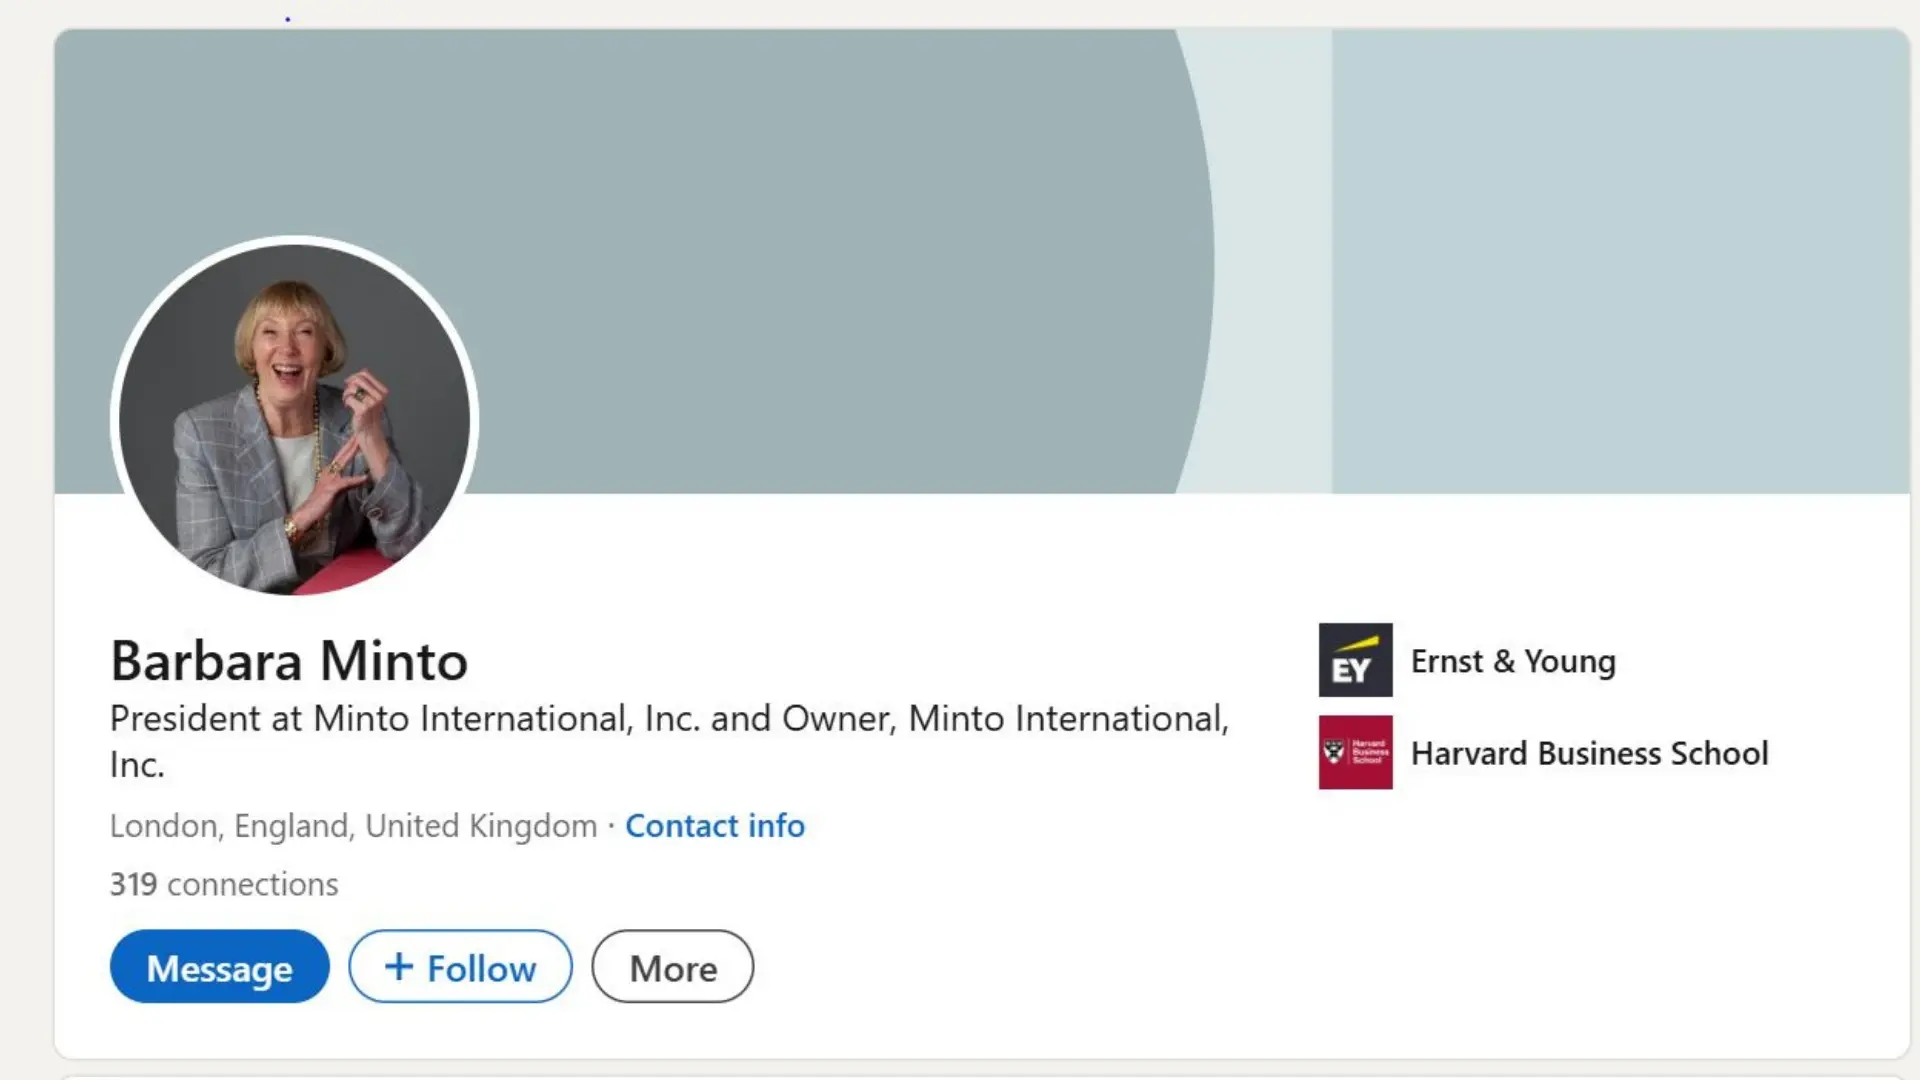Send a message using the Message button

[219, 967]
